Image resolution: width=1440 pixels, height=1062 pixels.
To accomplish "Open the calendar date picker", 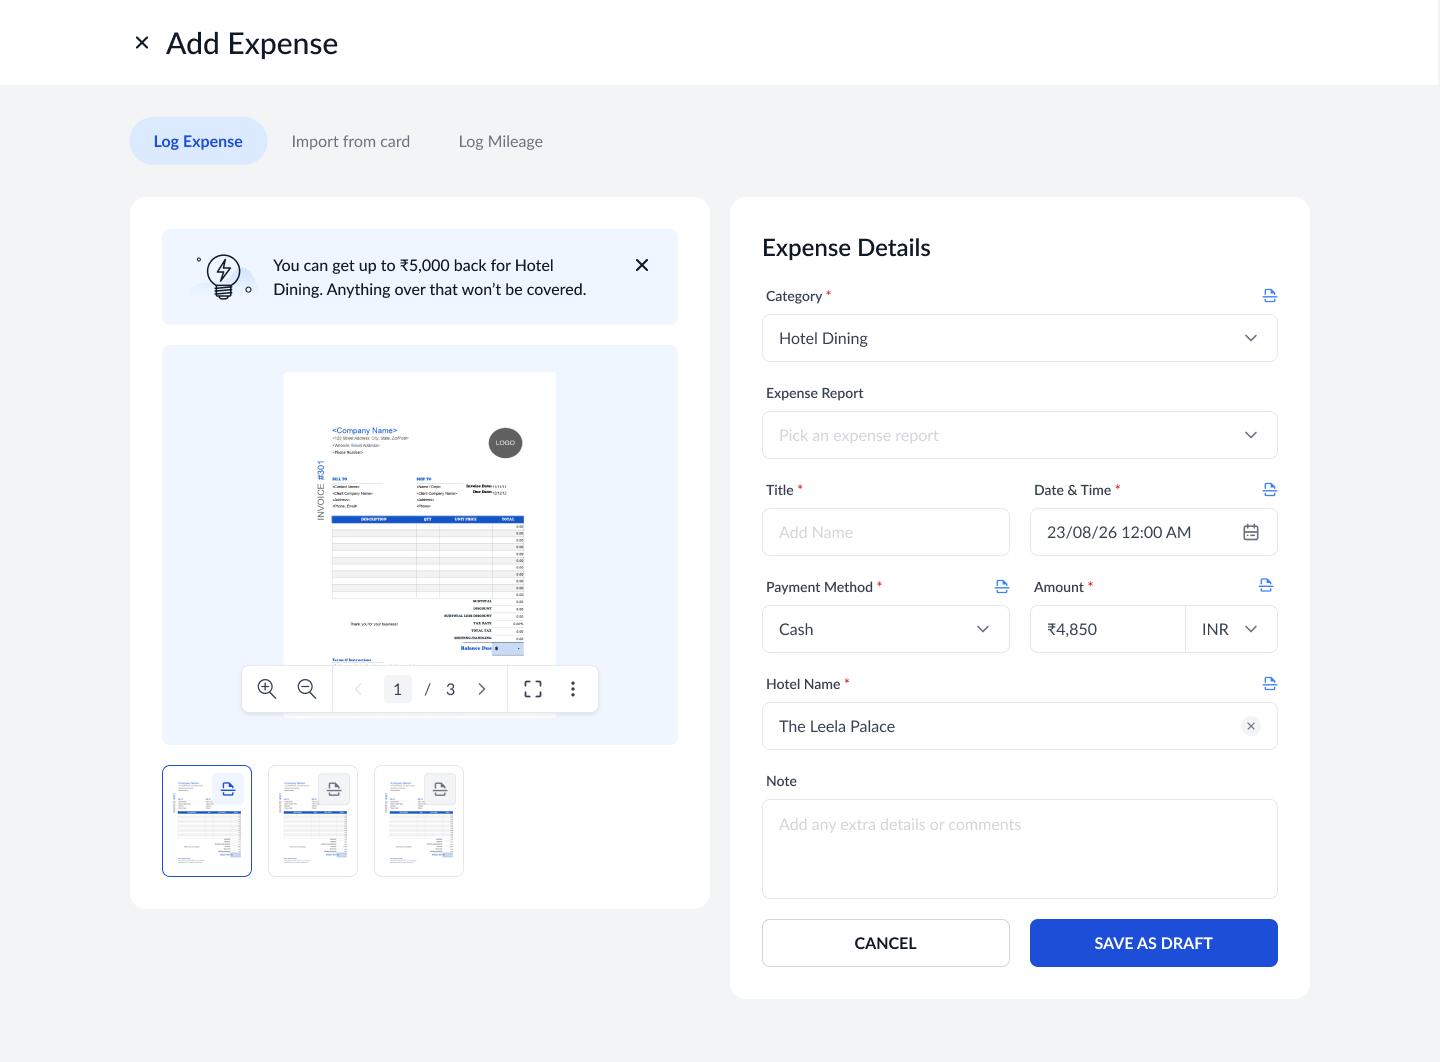I will point(1251,532).
